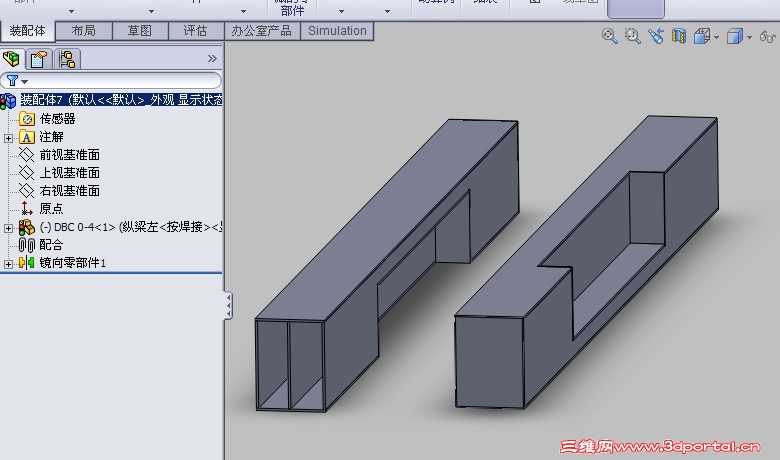This screenshot has height=460, width=780.
Task: Switch to the Simulation tab
Action: (337, 31)
